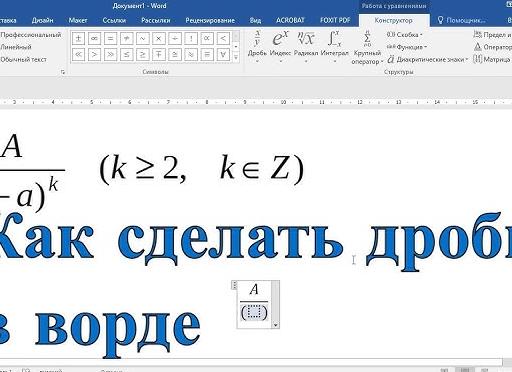Open the Функция function menu
The width and height of the screenshot is (512, 372).
point(407,47)
